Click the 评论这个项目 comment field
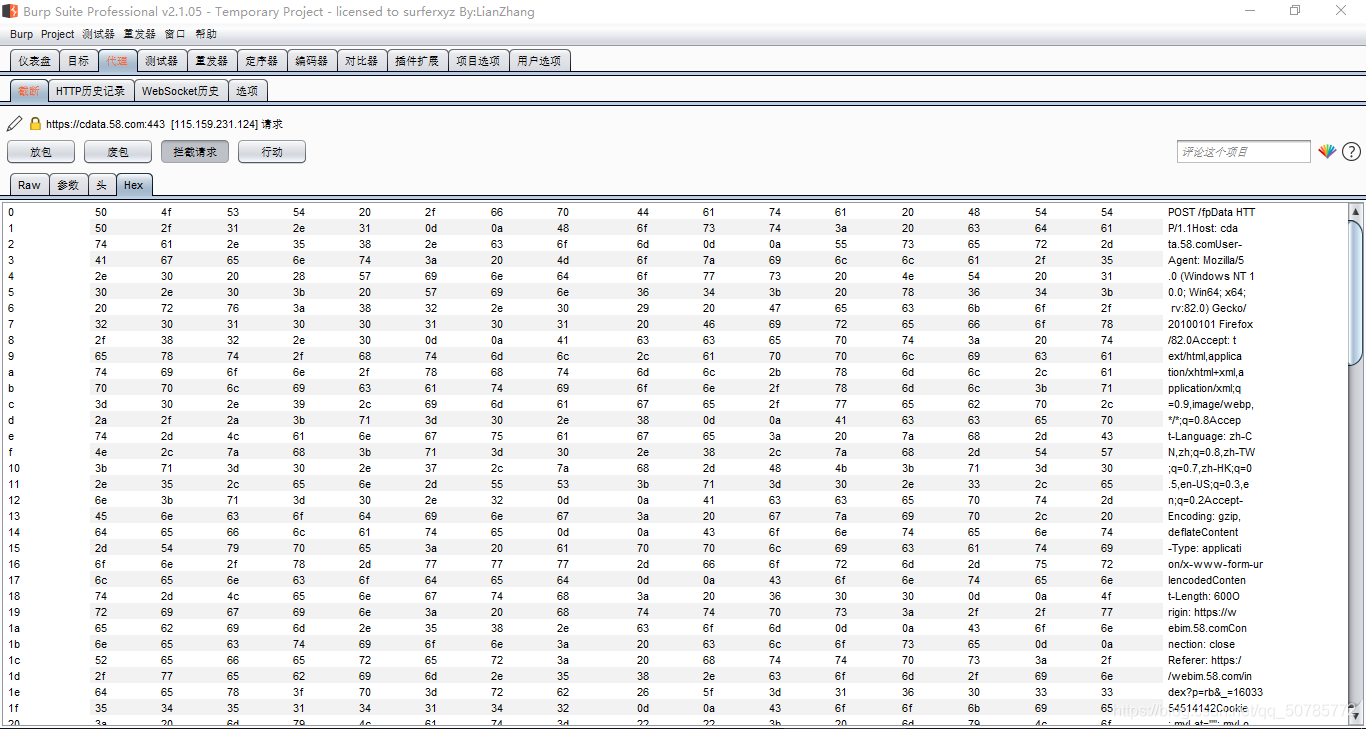 coord(1243,152)
